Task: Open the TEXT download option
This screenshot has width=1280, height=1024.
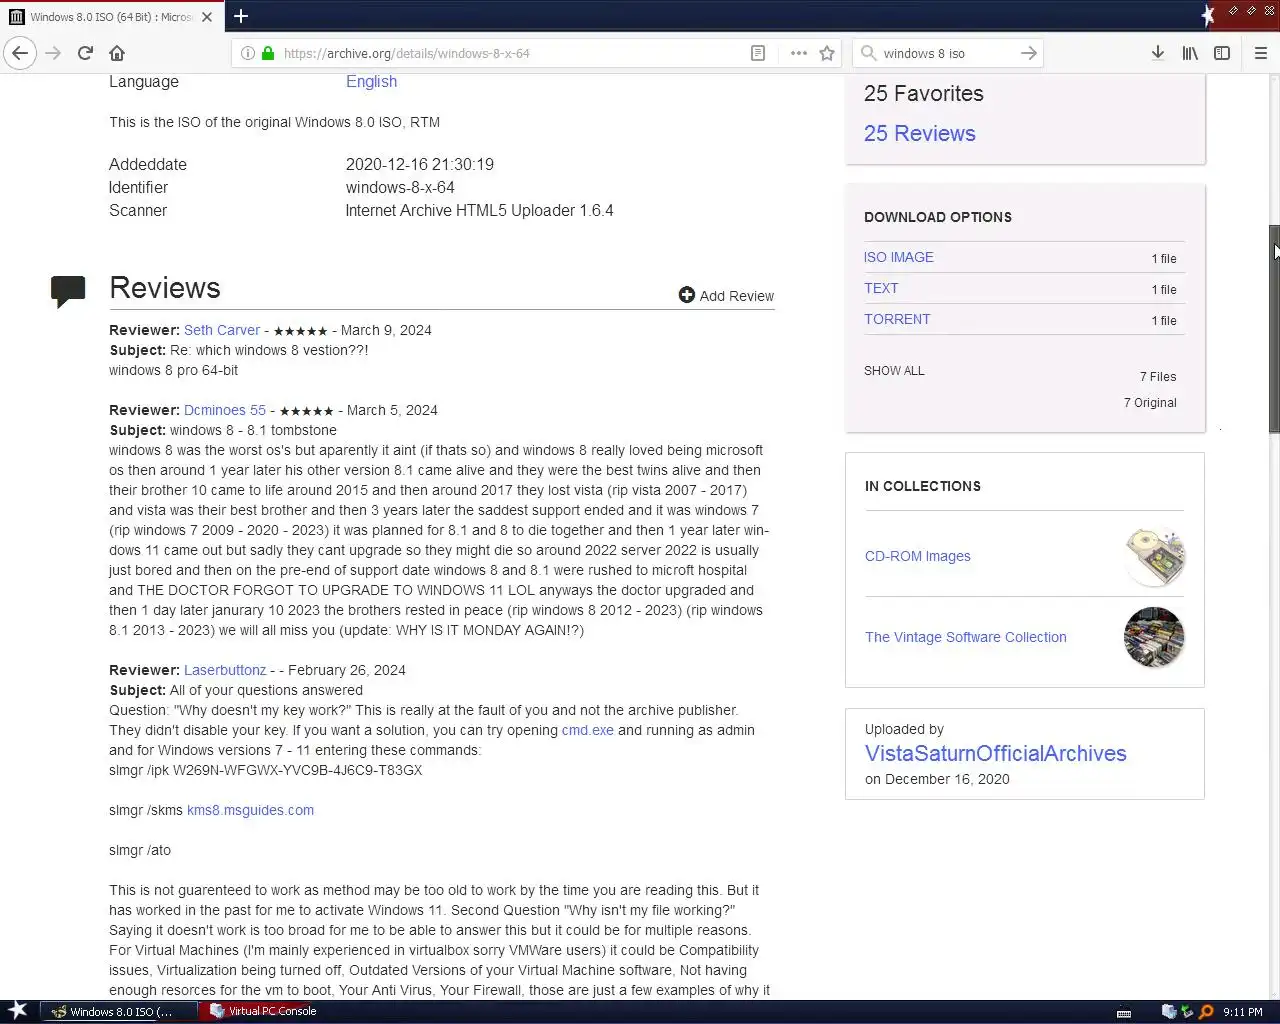Action: [881, 288]
